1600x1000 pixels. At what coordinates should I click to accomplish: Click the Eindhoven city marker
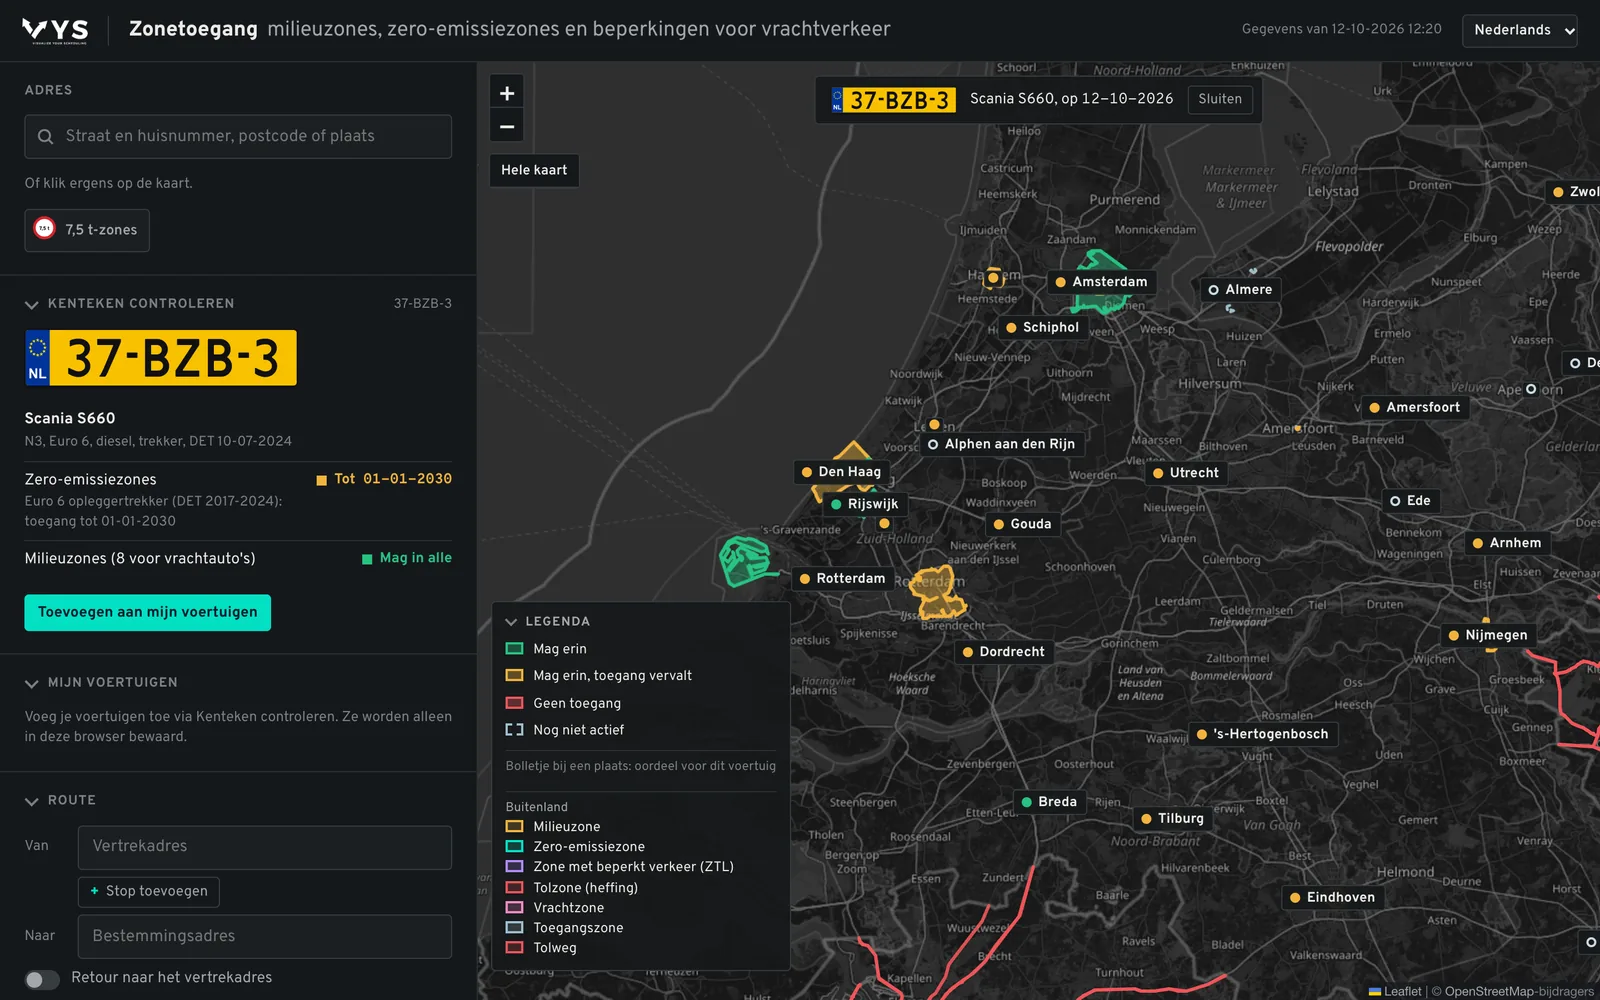pos(1333,897)
